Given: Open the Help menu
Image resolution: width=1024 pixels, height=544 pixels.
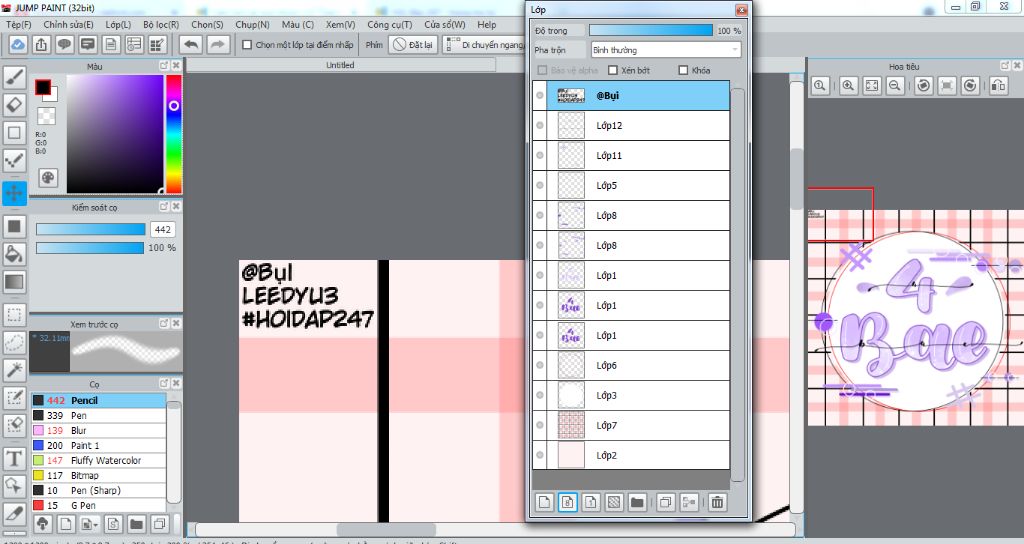Looking at the screenshot, I should point(487,24).
